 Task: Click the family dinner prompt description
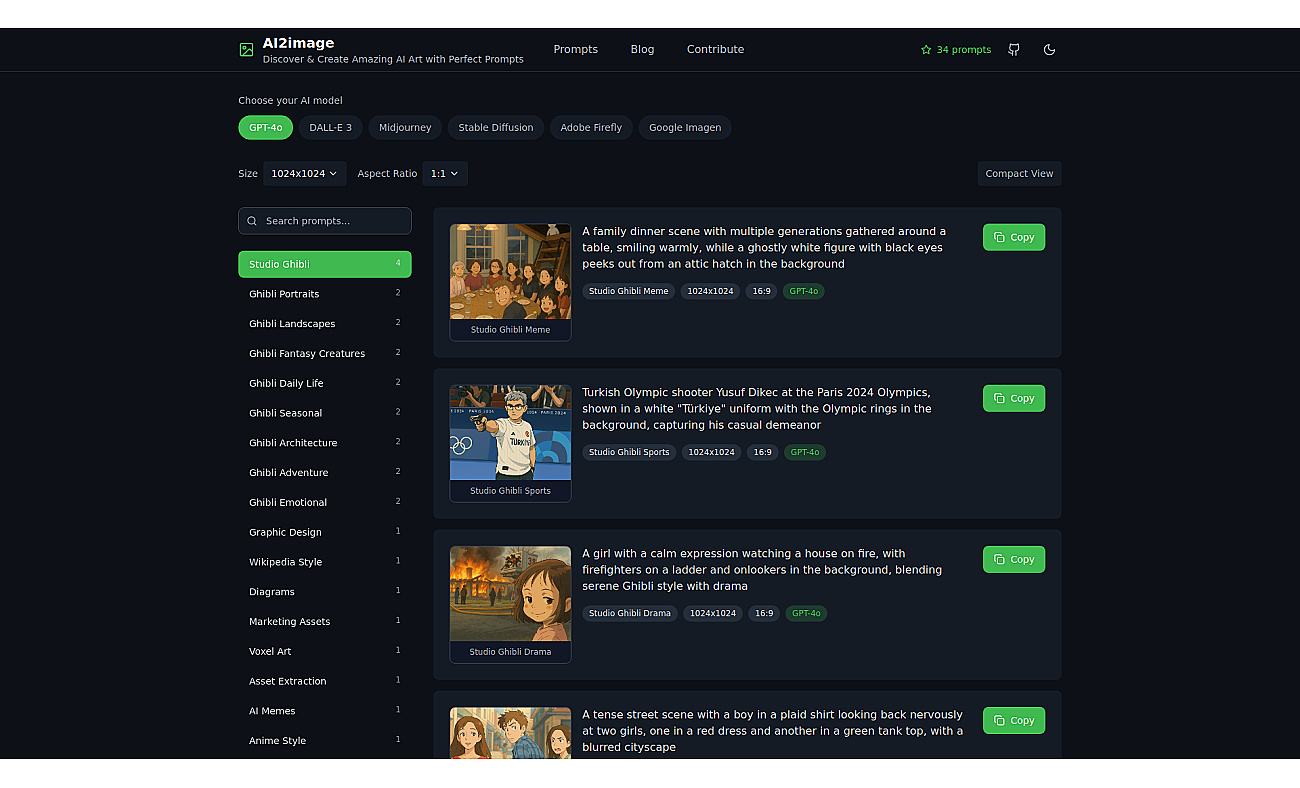click(764, 248)
